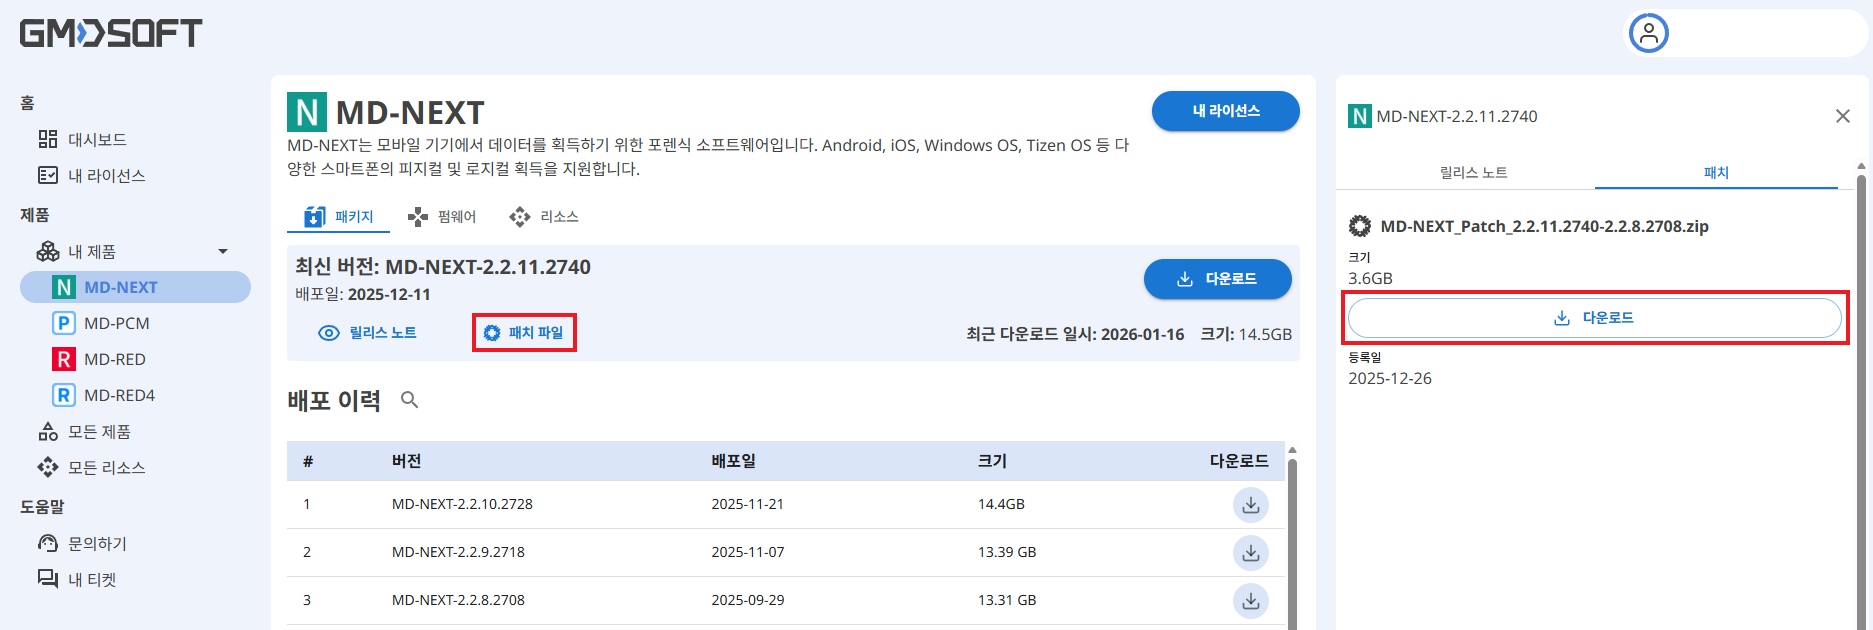The height and width of the screenshot is (630, 1873).
Task: Switch to the 패키지 tab
Action: 339,216
